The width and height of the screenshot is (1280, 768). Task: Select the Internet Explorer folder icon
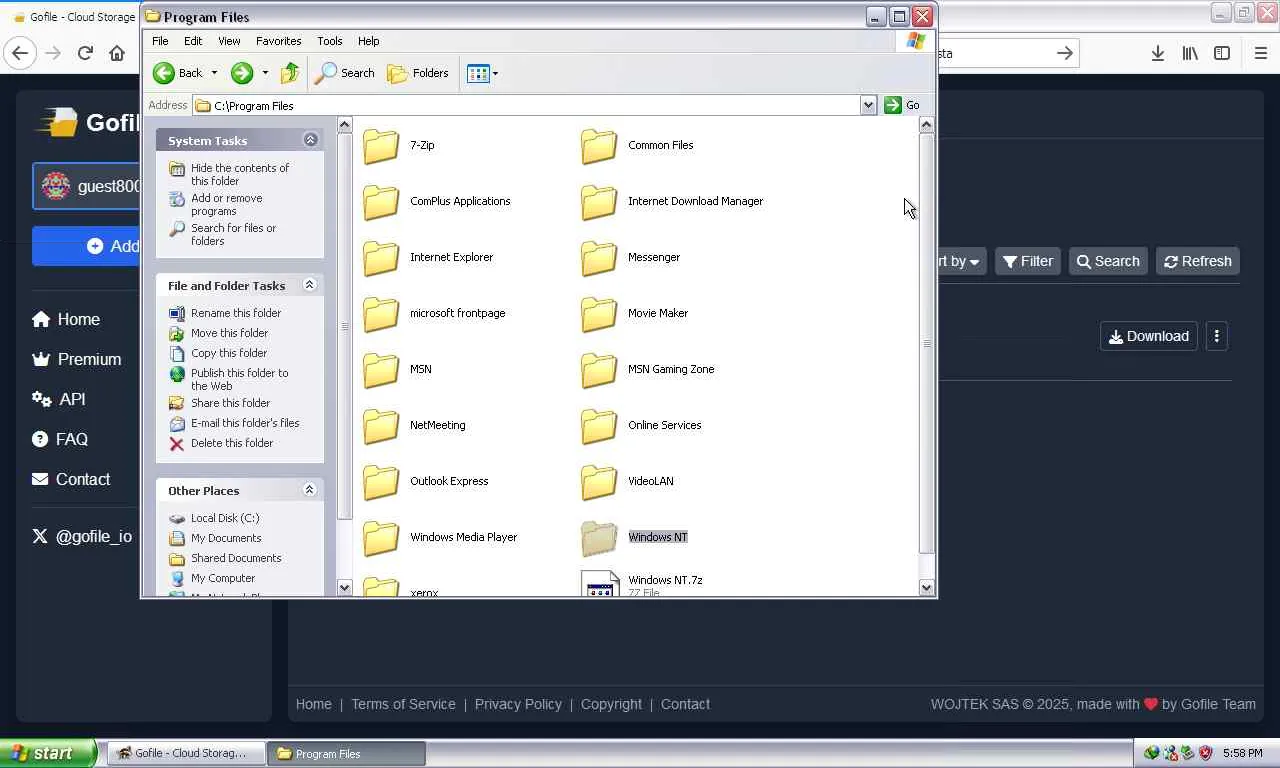[381, 258]
